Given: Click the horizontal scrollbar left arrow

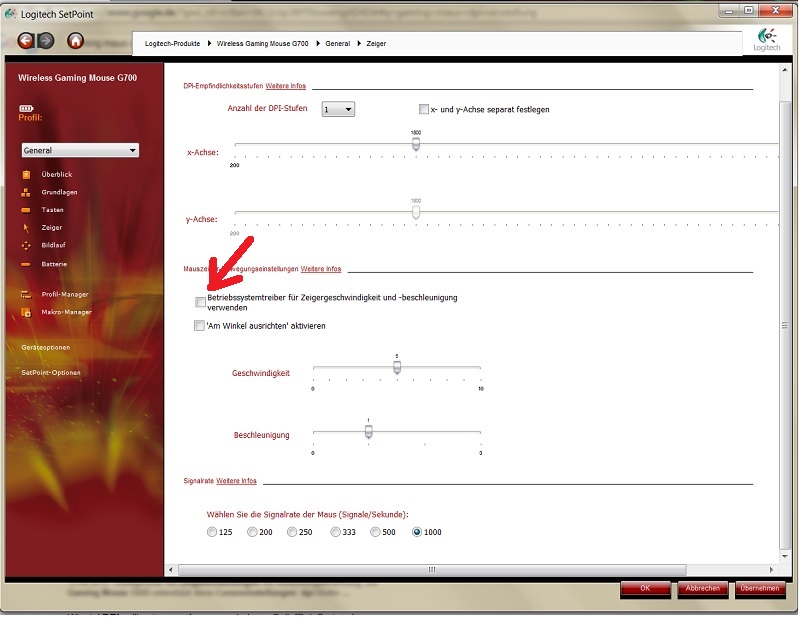Looking at the screenshot, I should tap(170, 570).
